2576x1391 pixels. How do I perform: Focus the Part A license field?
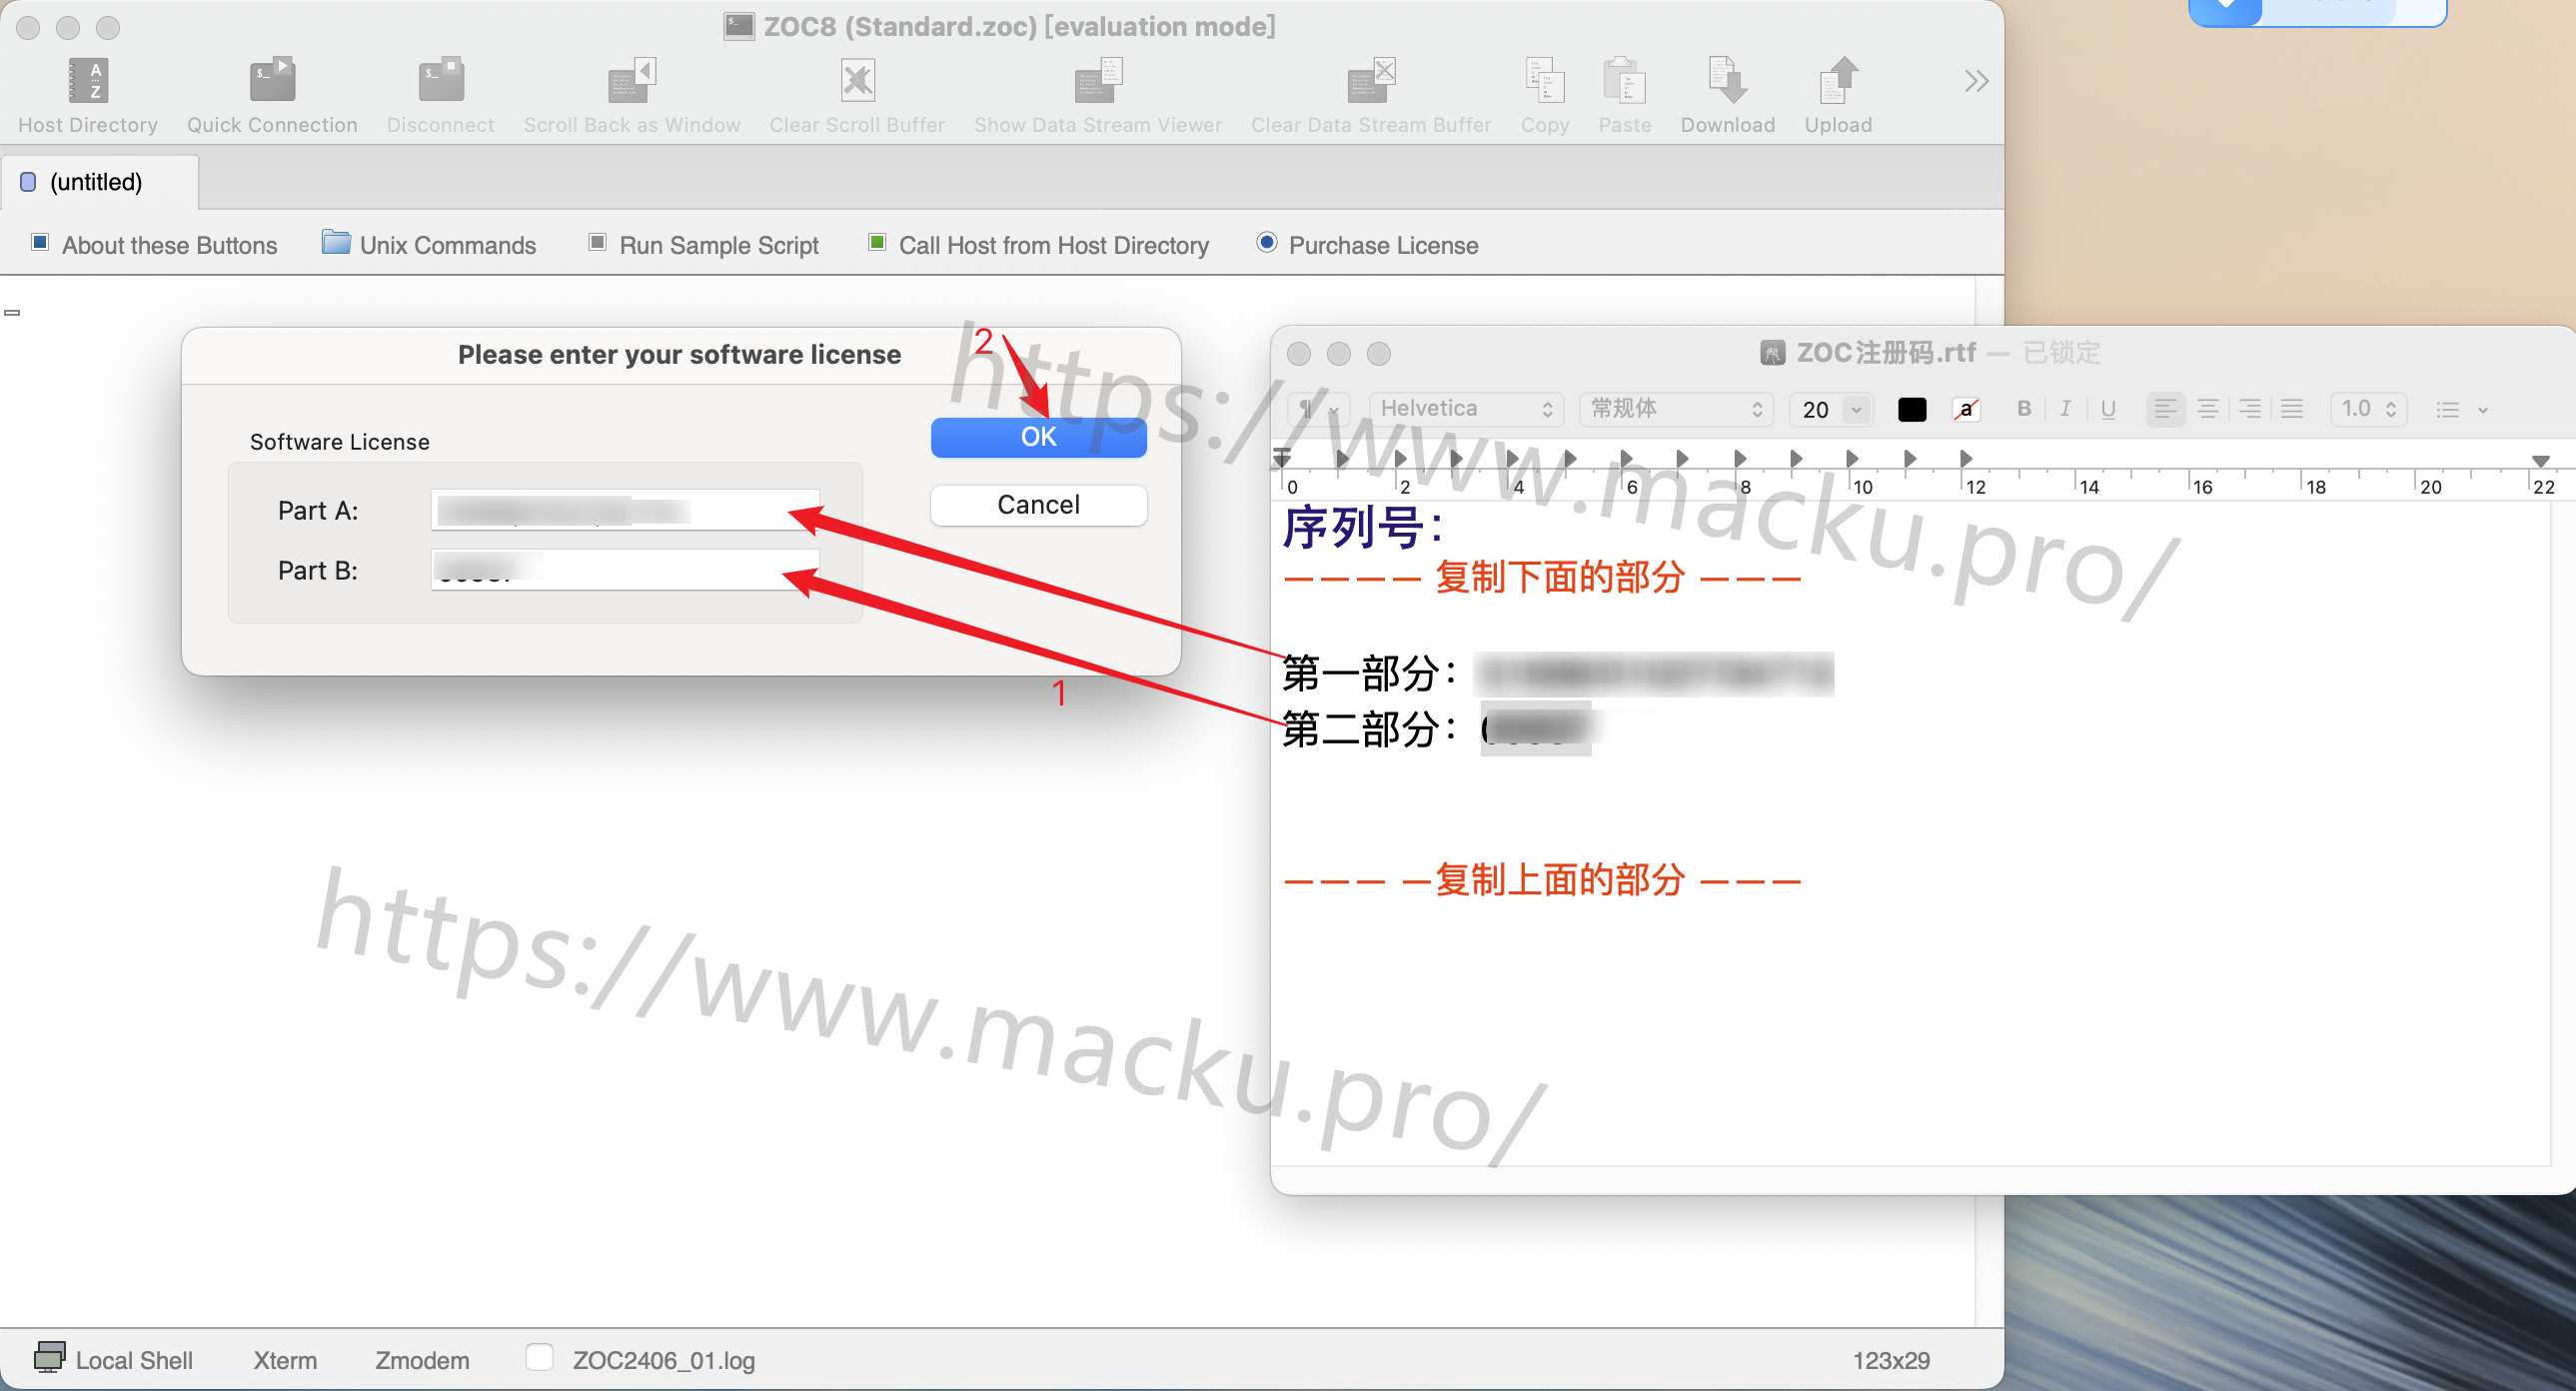(x=625, y=511)
